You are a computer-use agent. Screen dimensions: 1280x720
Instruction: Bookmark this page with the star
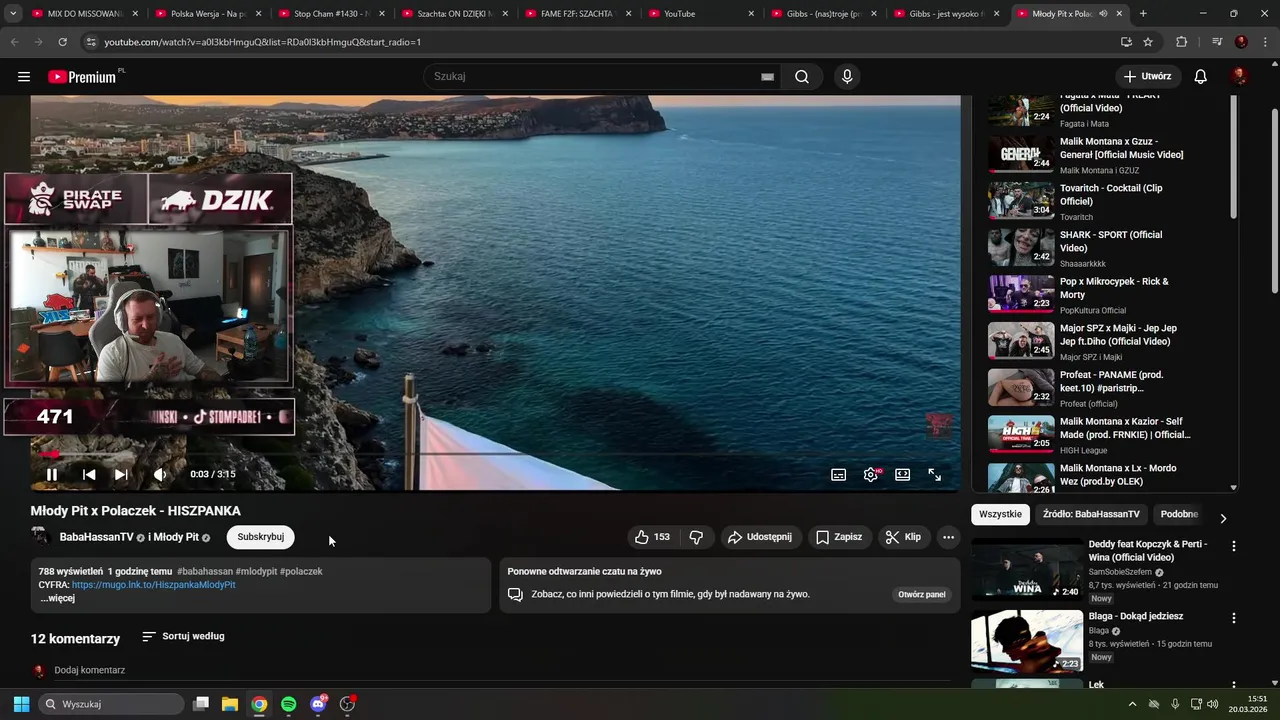[1148, 42]
